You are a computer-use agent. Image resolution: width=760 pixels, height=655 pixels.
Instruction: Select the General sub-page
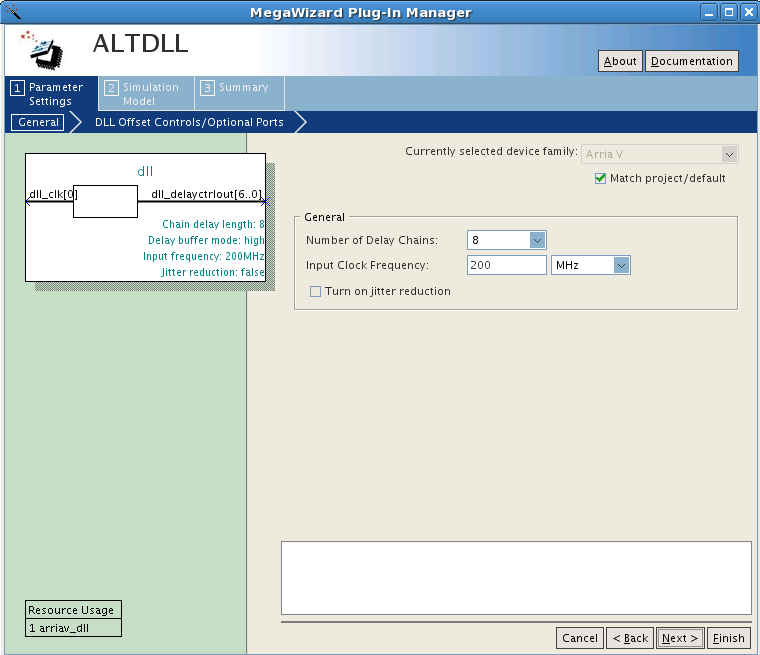[38, 122]
